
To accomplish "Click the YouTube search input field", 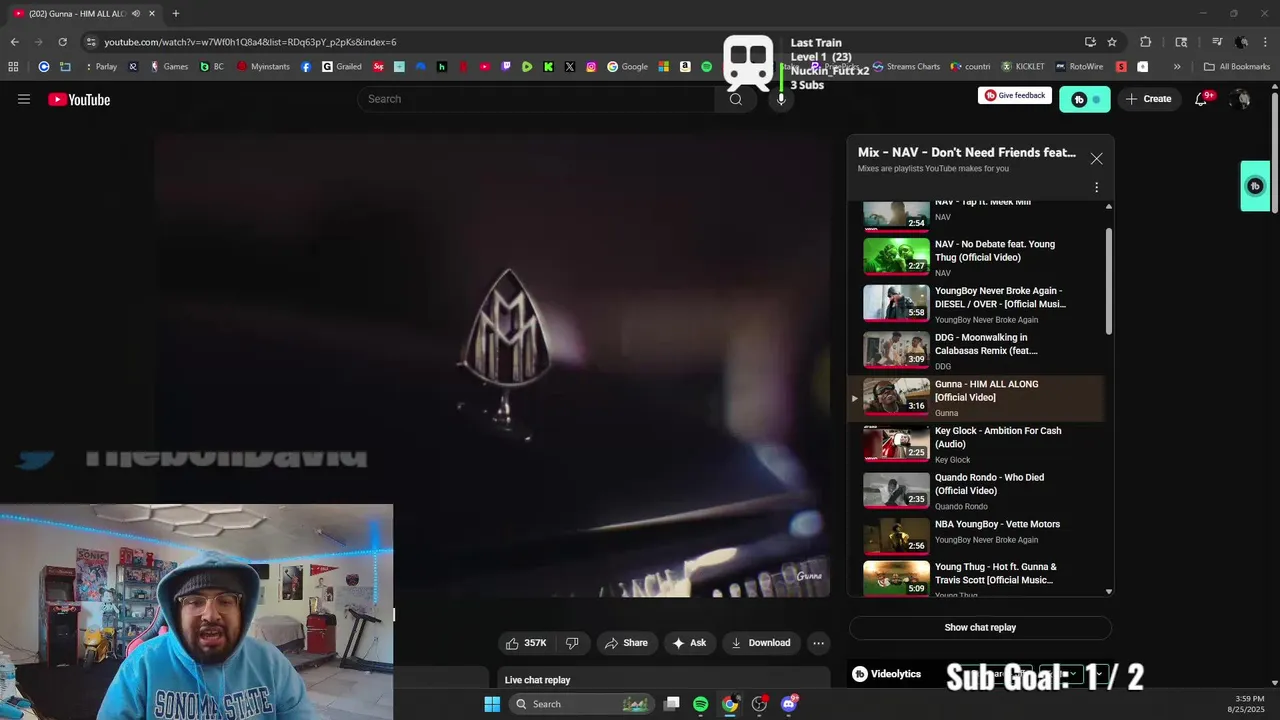I will (x=536, y=99).
